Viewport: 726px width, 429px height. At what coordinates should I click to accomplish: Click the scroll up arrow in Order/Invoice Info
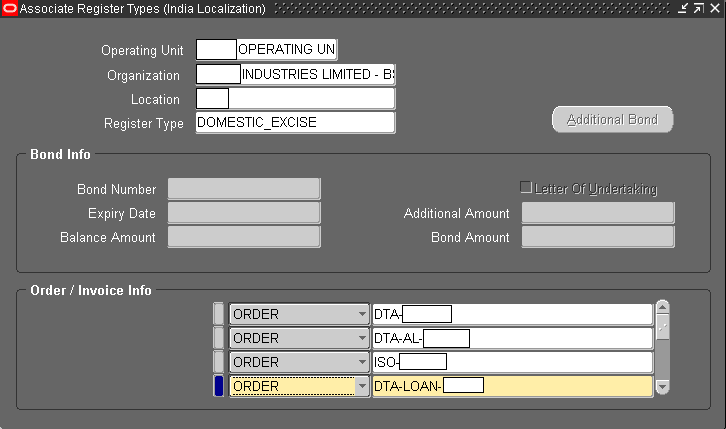[x=663, y=307]
